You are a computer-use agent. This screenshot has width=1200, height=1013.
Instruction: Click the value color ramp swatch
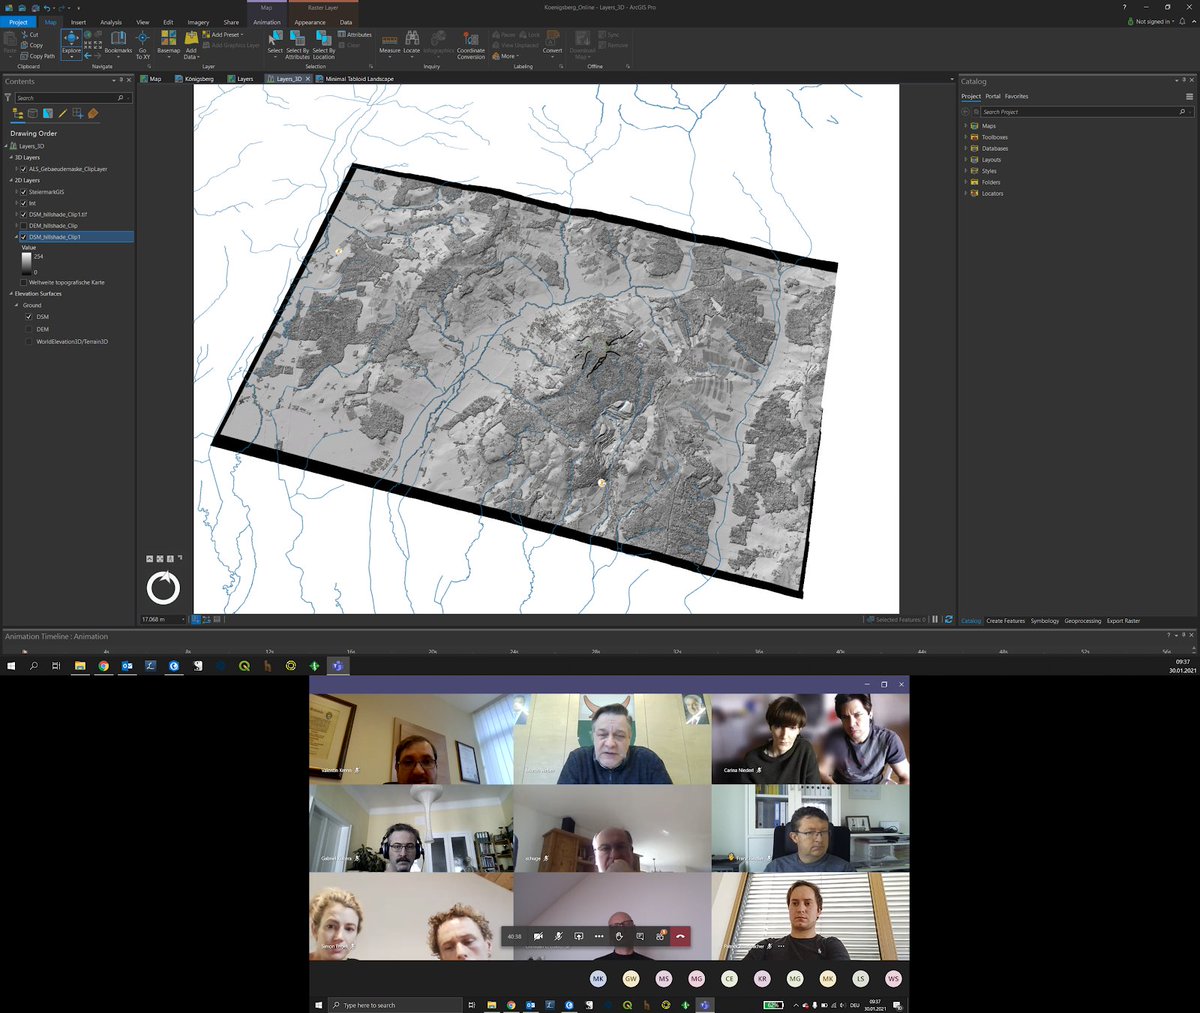[26, 264]
